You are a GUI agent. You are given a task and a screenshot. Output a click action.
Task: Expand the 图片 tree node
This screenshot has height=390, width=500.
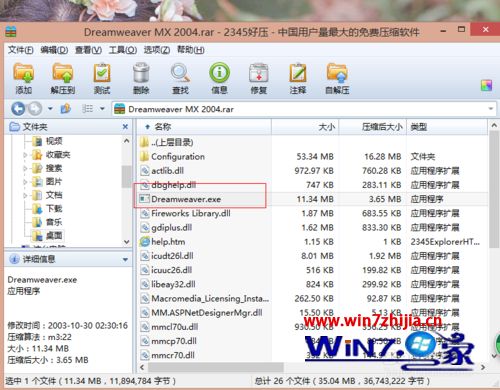25,182
